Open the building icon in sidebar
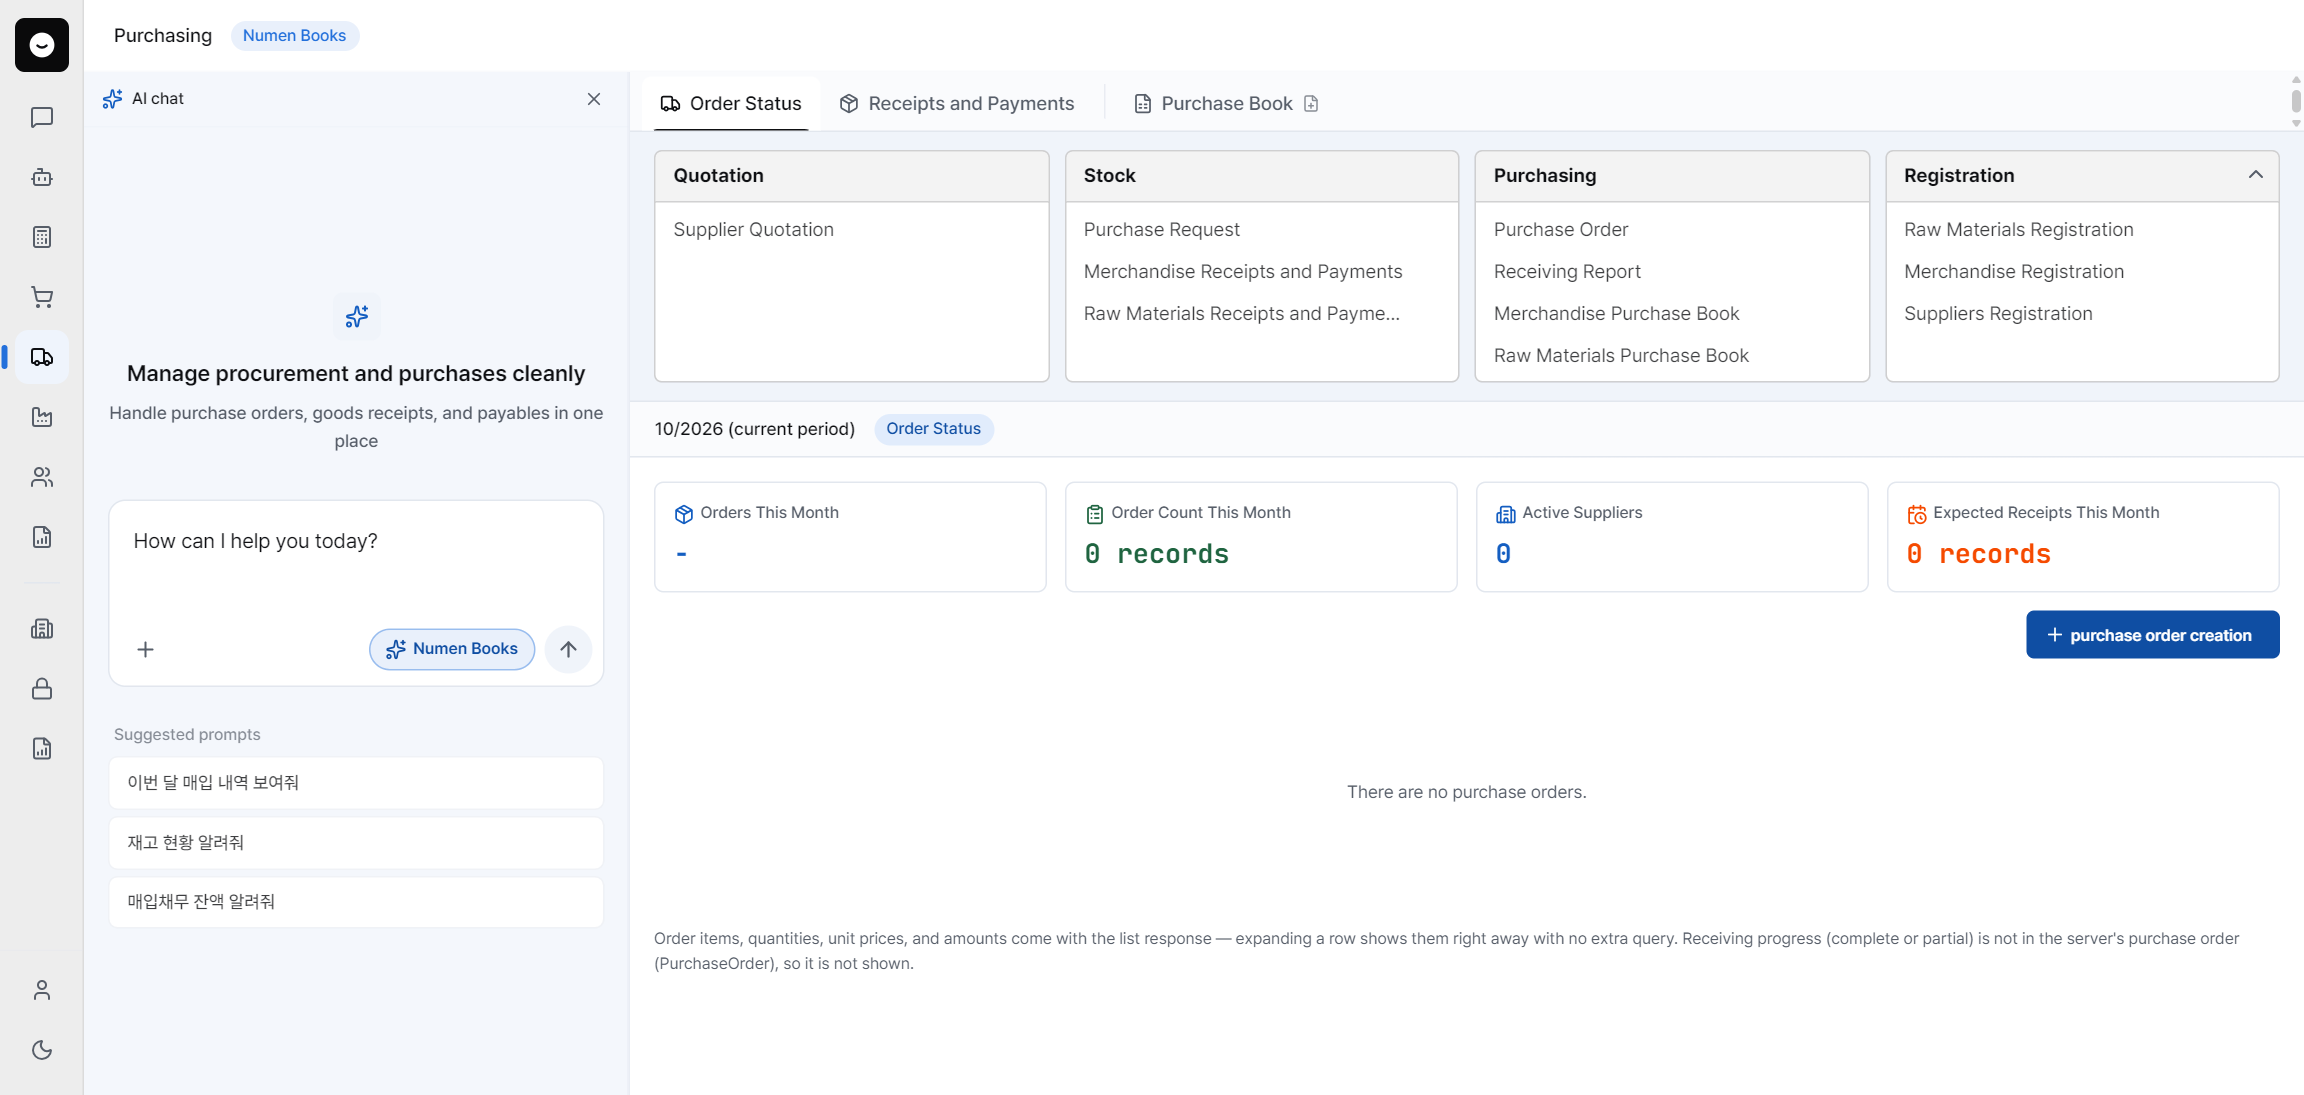 42,629
